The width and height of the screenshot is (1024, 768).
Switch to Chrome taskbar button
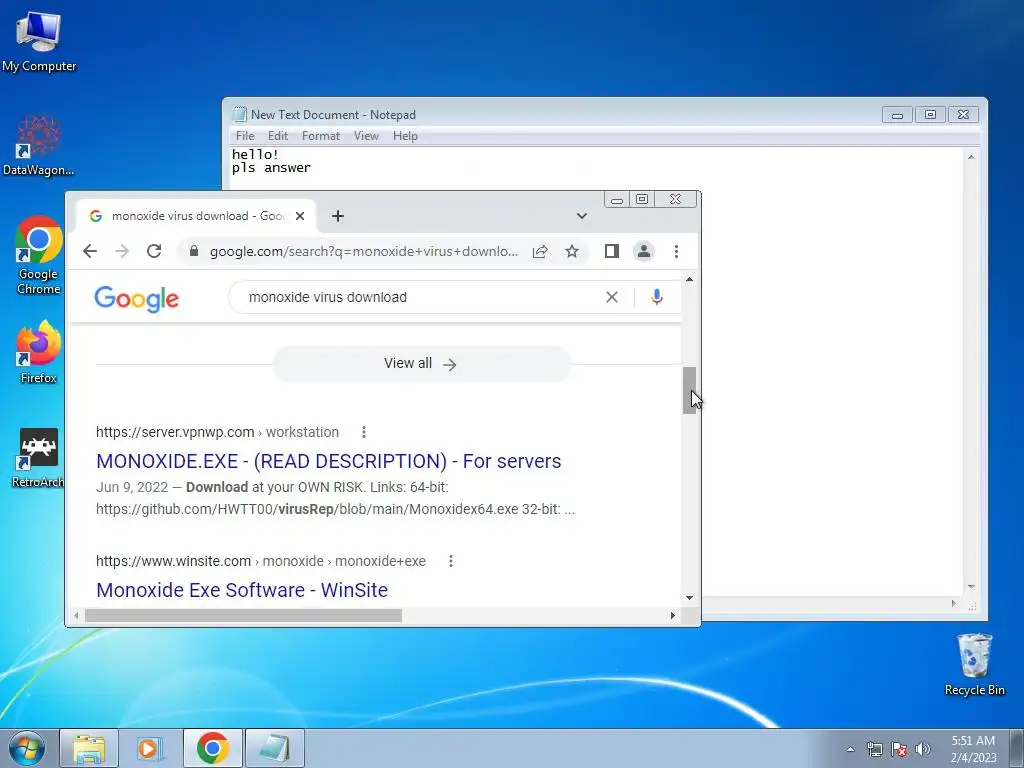click(212, 748)
